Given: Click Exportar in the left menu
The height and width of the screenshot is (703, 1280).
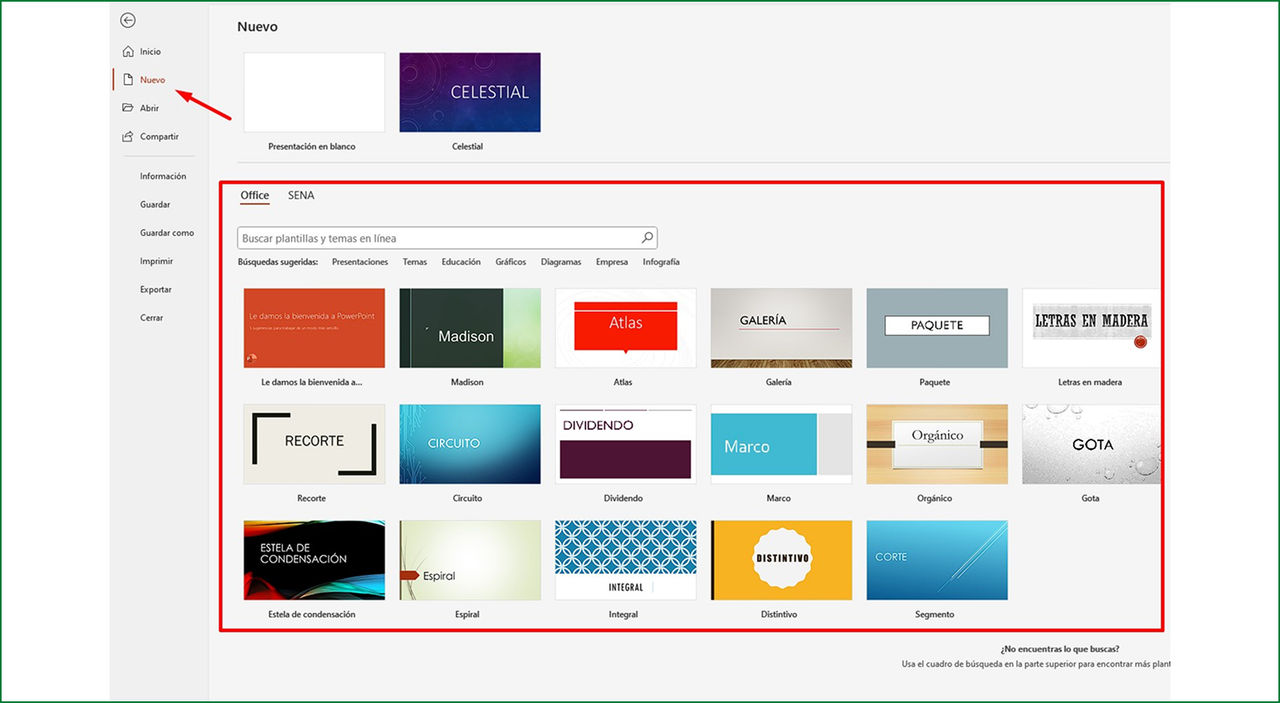Looking at the screenshot, I should click(x=156, y=290).
